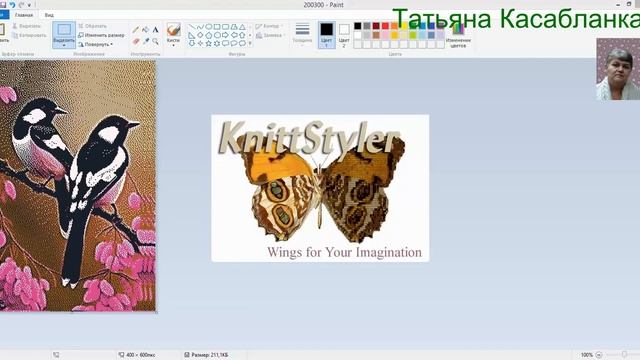Screen dimensions: 640x360
Task: Pick the Four-point star shape
Action: click(x=200, y=43)
